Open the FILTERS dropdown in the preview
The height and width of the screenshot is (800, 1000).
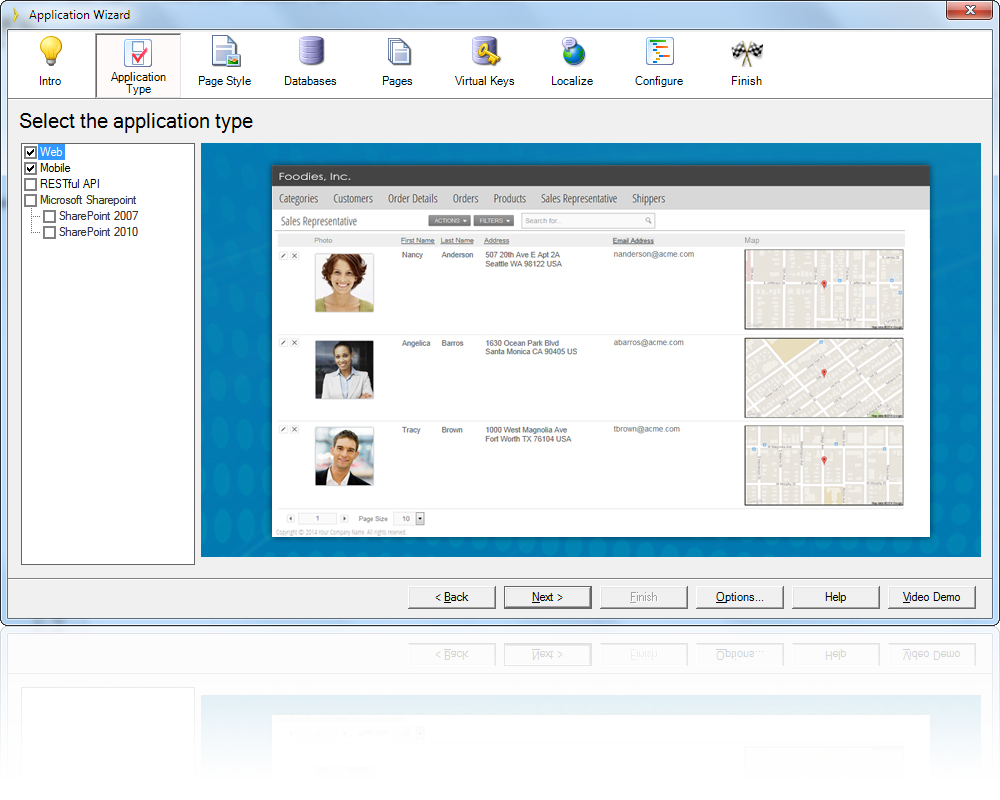[x=493, y=220]
